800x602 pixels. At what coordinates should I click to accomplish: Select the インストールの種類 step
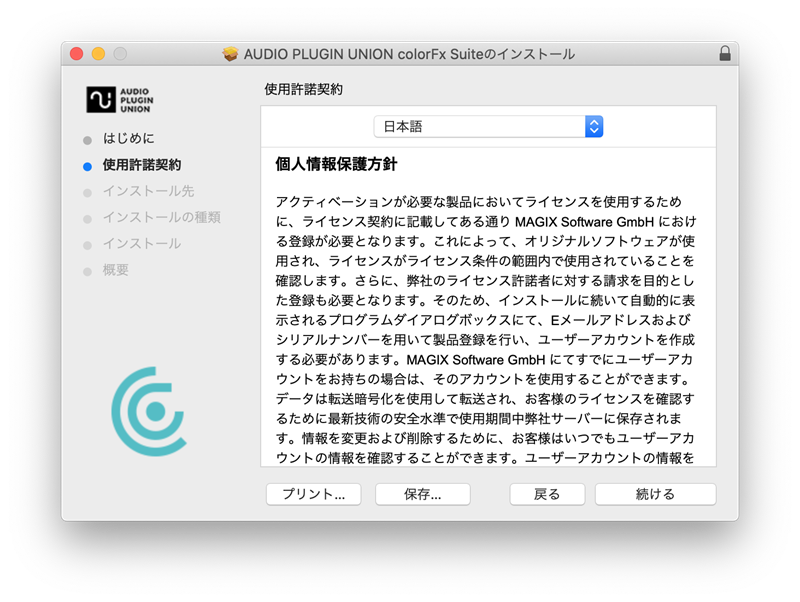(162, 217)
